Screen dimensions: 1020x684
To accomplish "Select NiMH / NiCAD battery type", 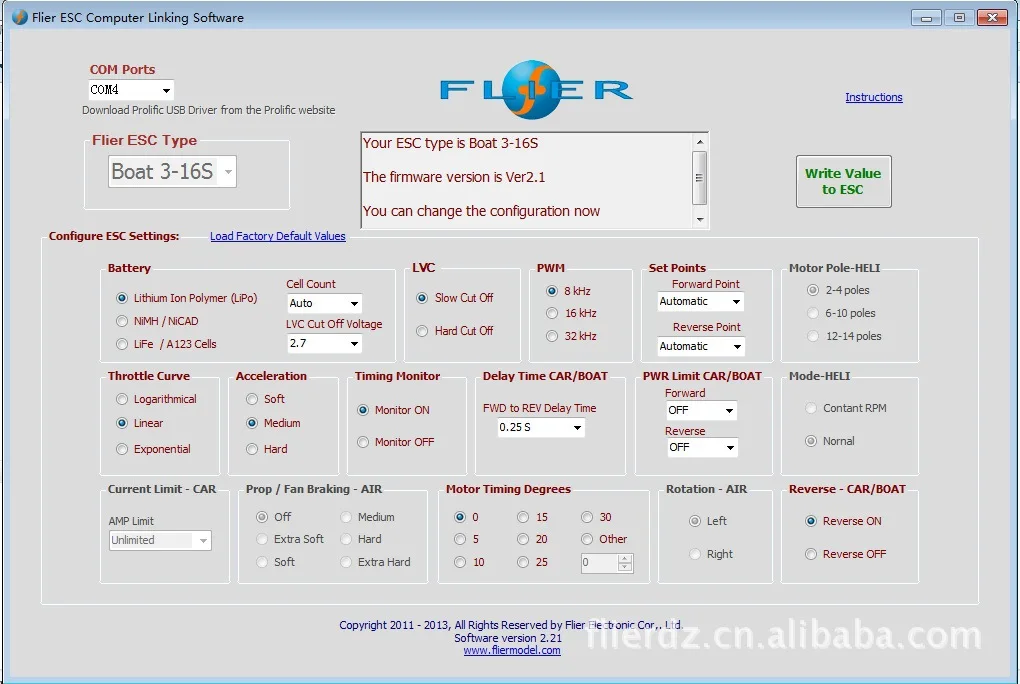I will [157, 321].
